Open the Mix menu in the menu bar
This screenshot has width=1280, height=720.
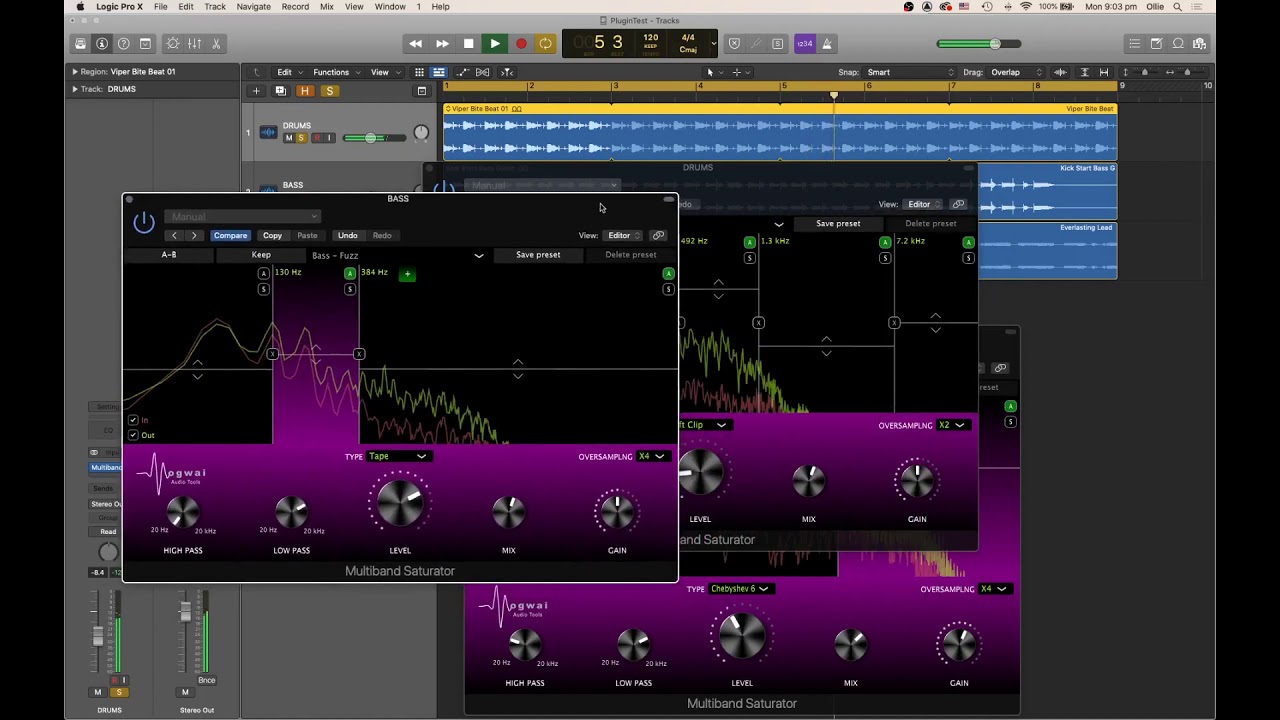(x=327, y=7)
